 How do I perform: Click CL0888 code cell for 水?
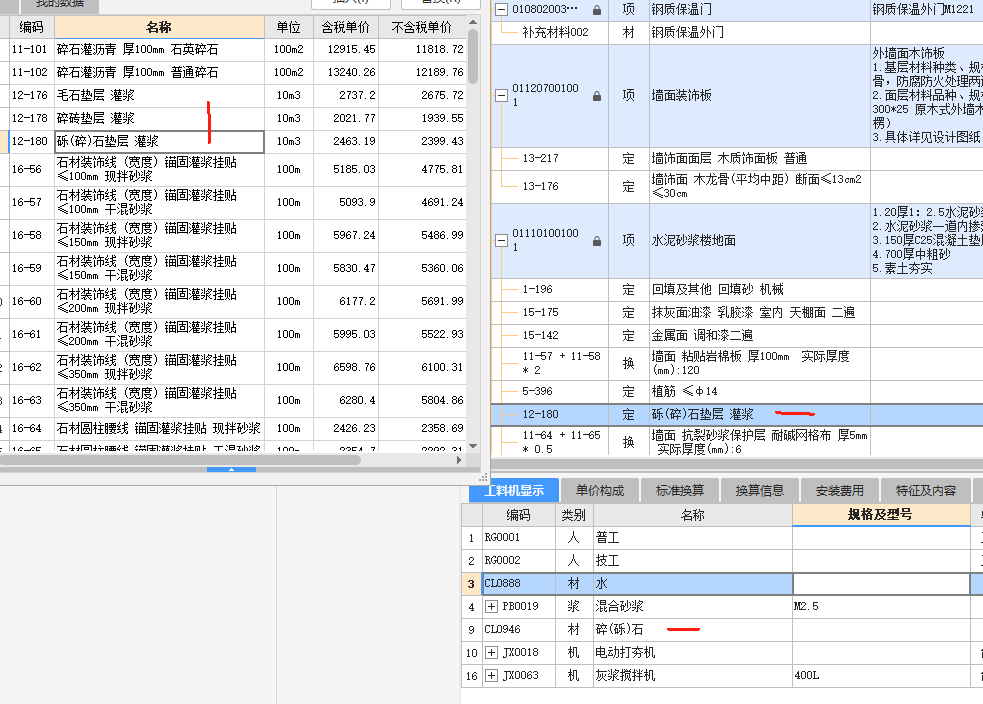519,584
